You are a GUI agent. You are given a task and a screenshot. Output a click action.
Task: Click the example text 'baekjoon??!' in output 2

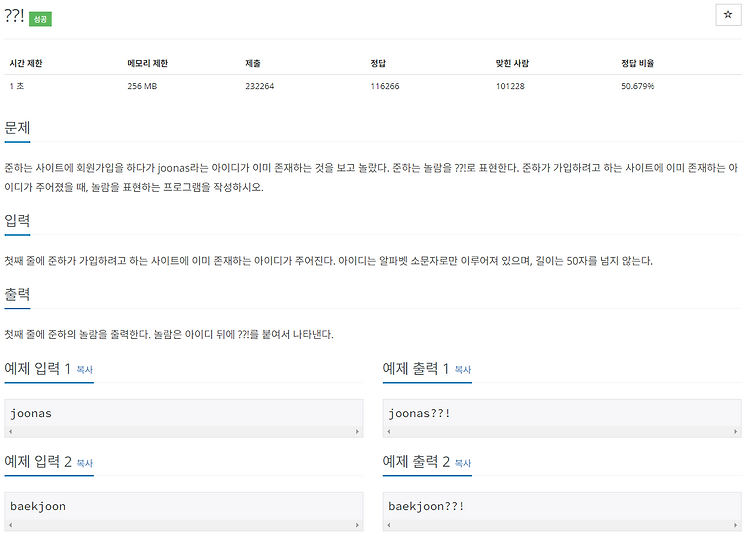click(426, 506)
